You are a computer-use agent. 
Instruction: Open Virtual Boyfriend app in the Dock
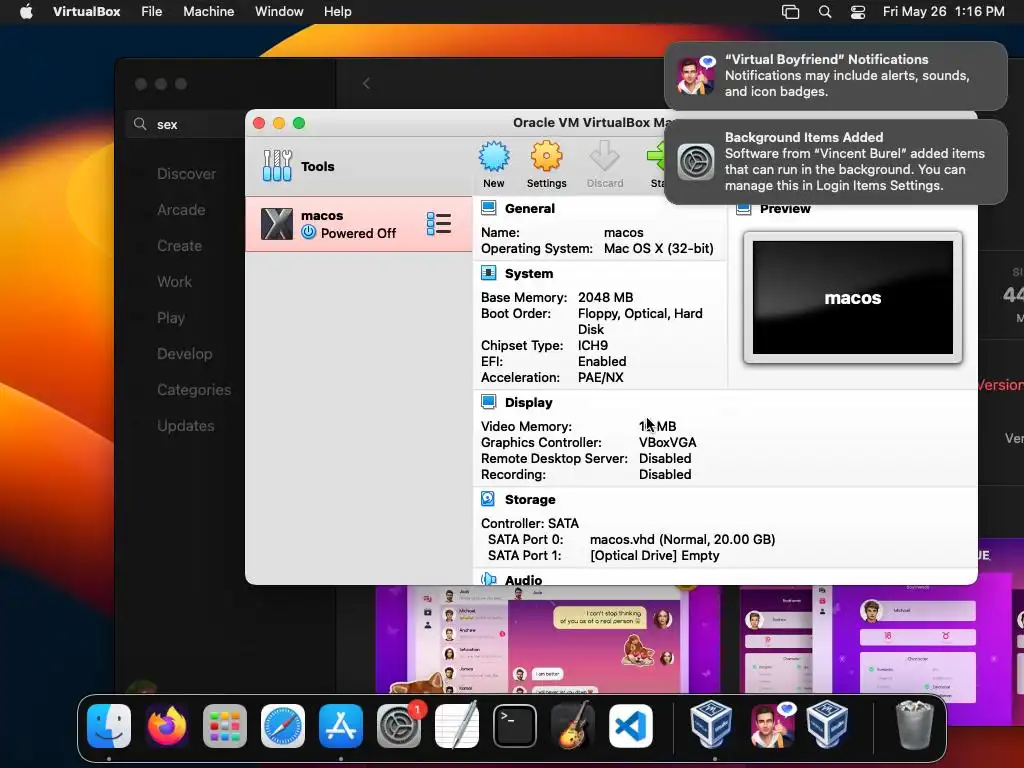[x=773, y=726]
